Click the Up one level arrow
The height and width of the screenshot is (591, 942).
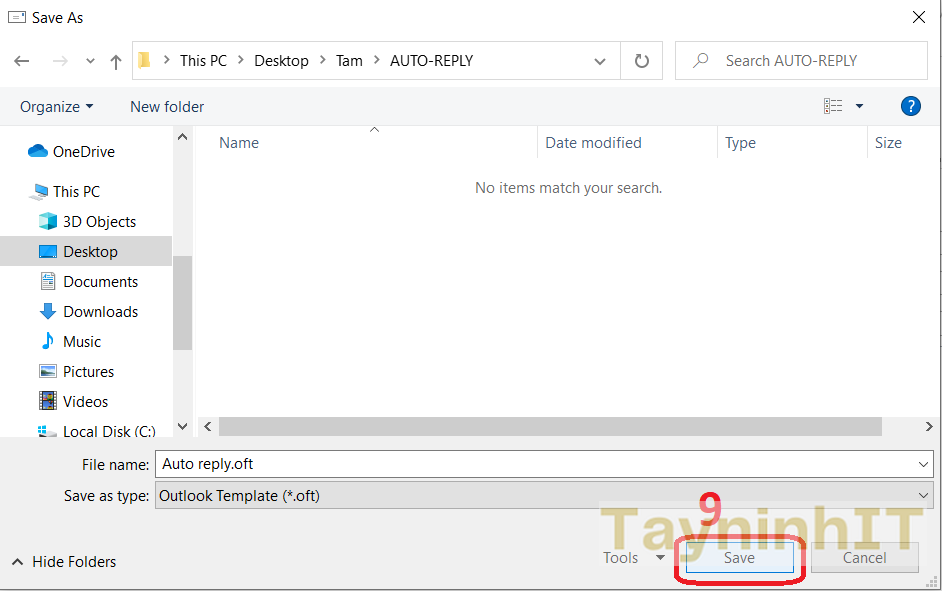pos(116,61)
